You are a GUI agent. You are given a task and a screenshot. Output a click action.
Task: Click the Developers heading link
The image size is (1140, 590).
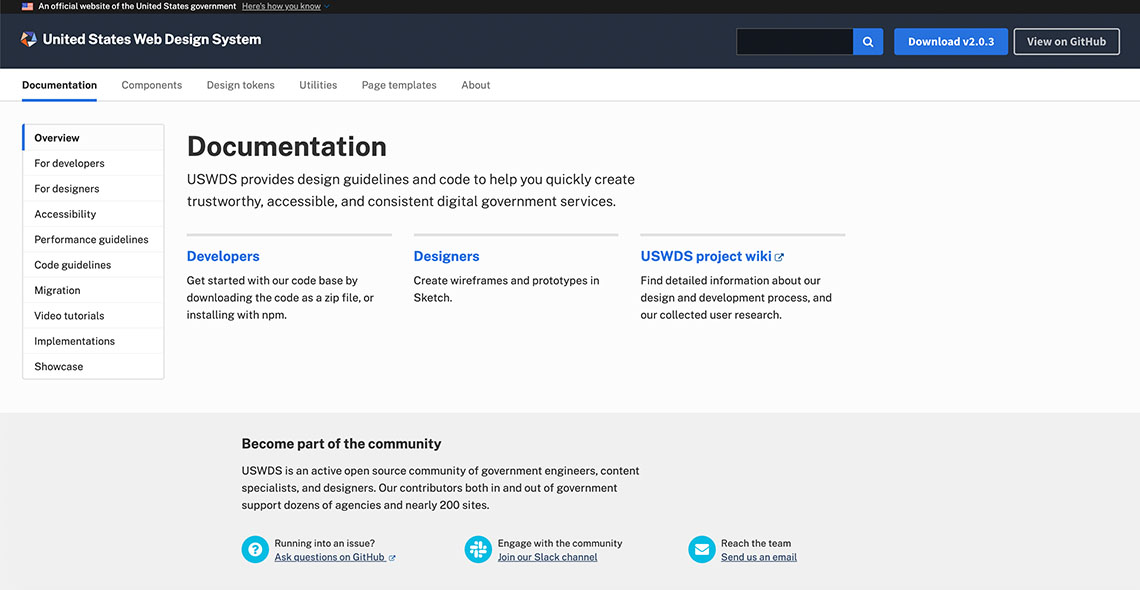[x=223, y=257]
